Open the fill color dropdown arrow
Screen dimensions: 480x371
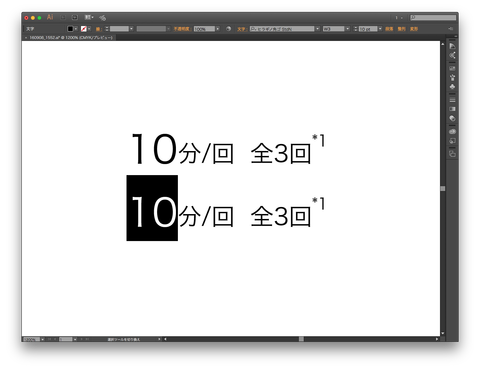point(76,29)
